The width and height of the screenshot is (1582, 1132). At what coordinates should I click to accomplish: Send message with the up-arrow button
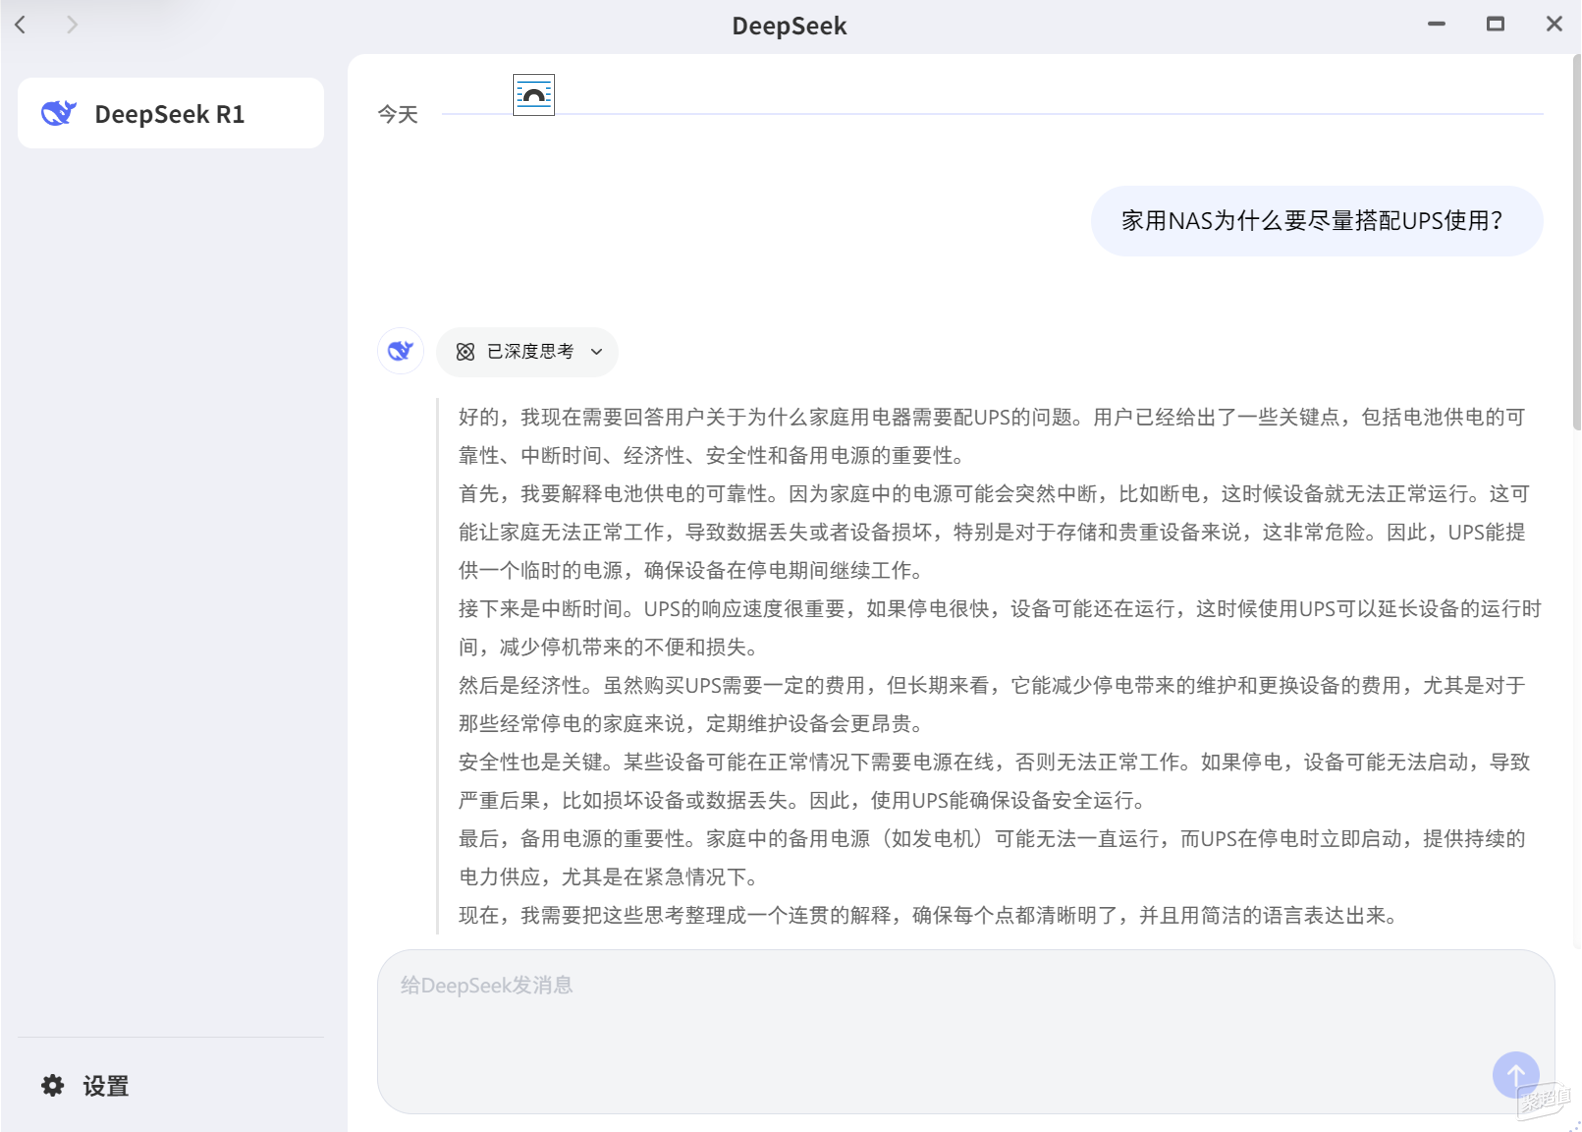click(1516, 1075)
